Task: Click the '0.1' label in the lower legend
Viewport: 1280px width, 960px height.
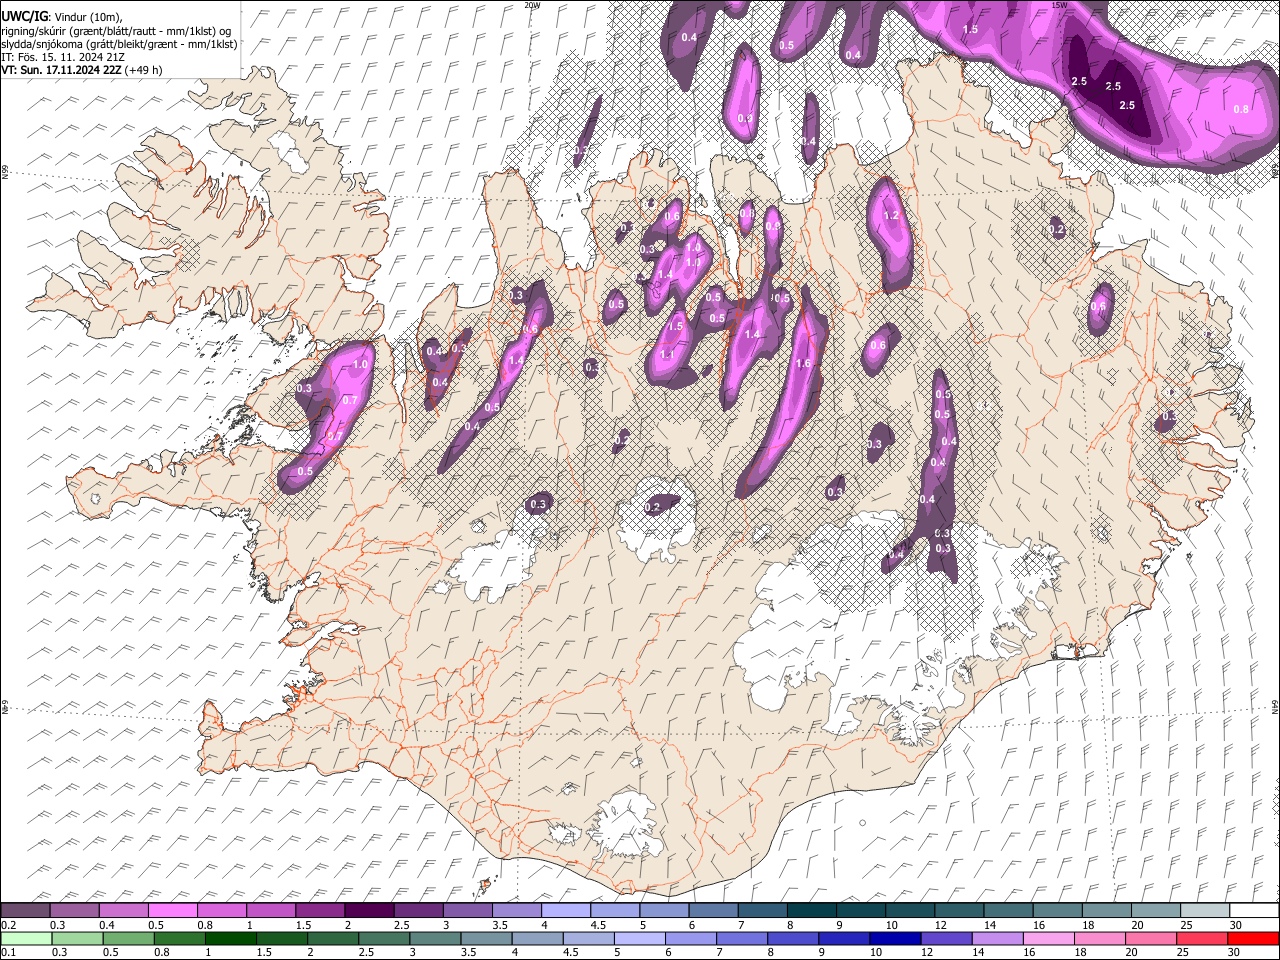Action: point(6,952)
